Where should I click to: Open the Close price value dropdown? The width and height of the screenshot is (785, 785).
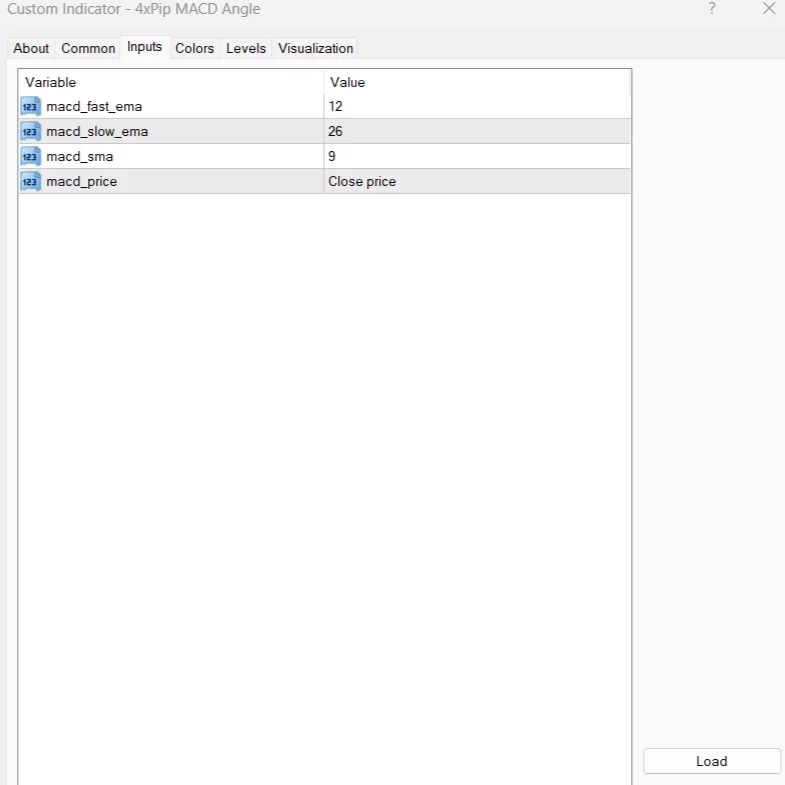click(477, 181)
